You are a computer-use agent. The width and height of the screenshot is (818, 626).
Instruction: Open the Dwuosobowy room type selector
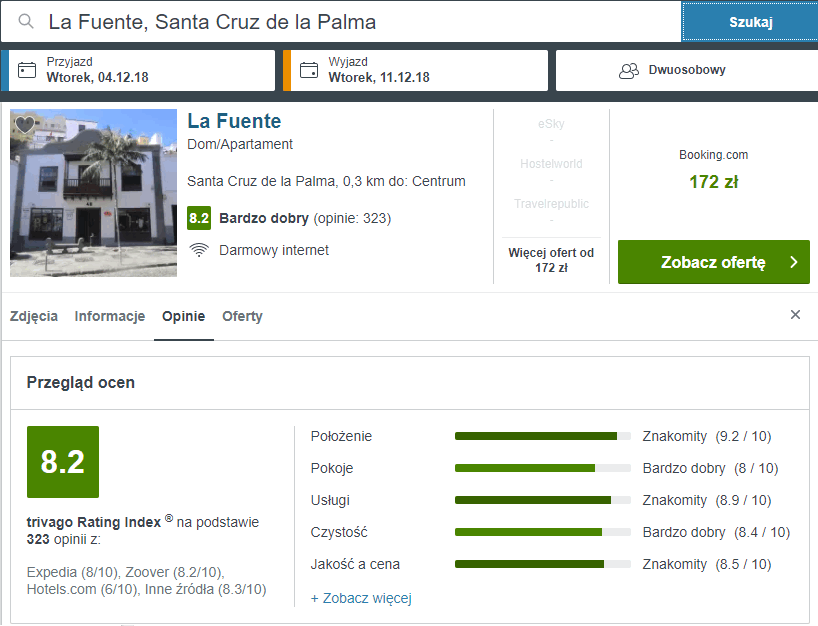click(686, 70)
